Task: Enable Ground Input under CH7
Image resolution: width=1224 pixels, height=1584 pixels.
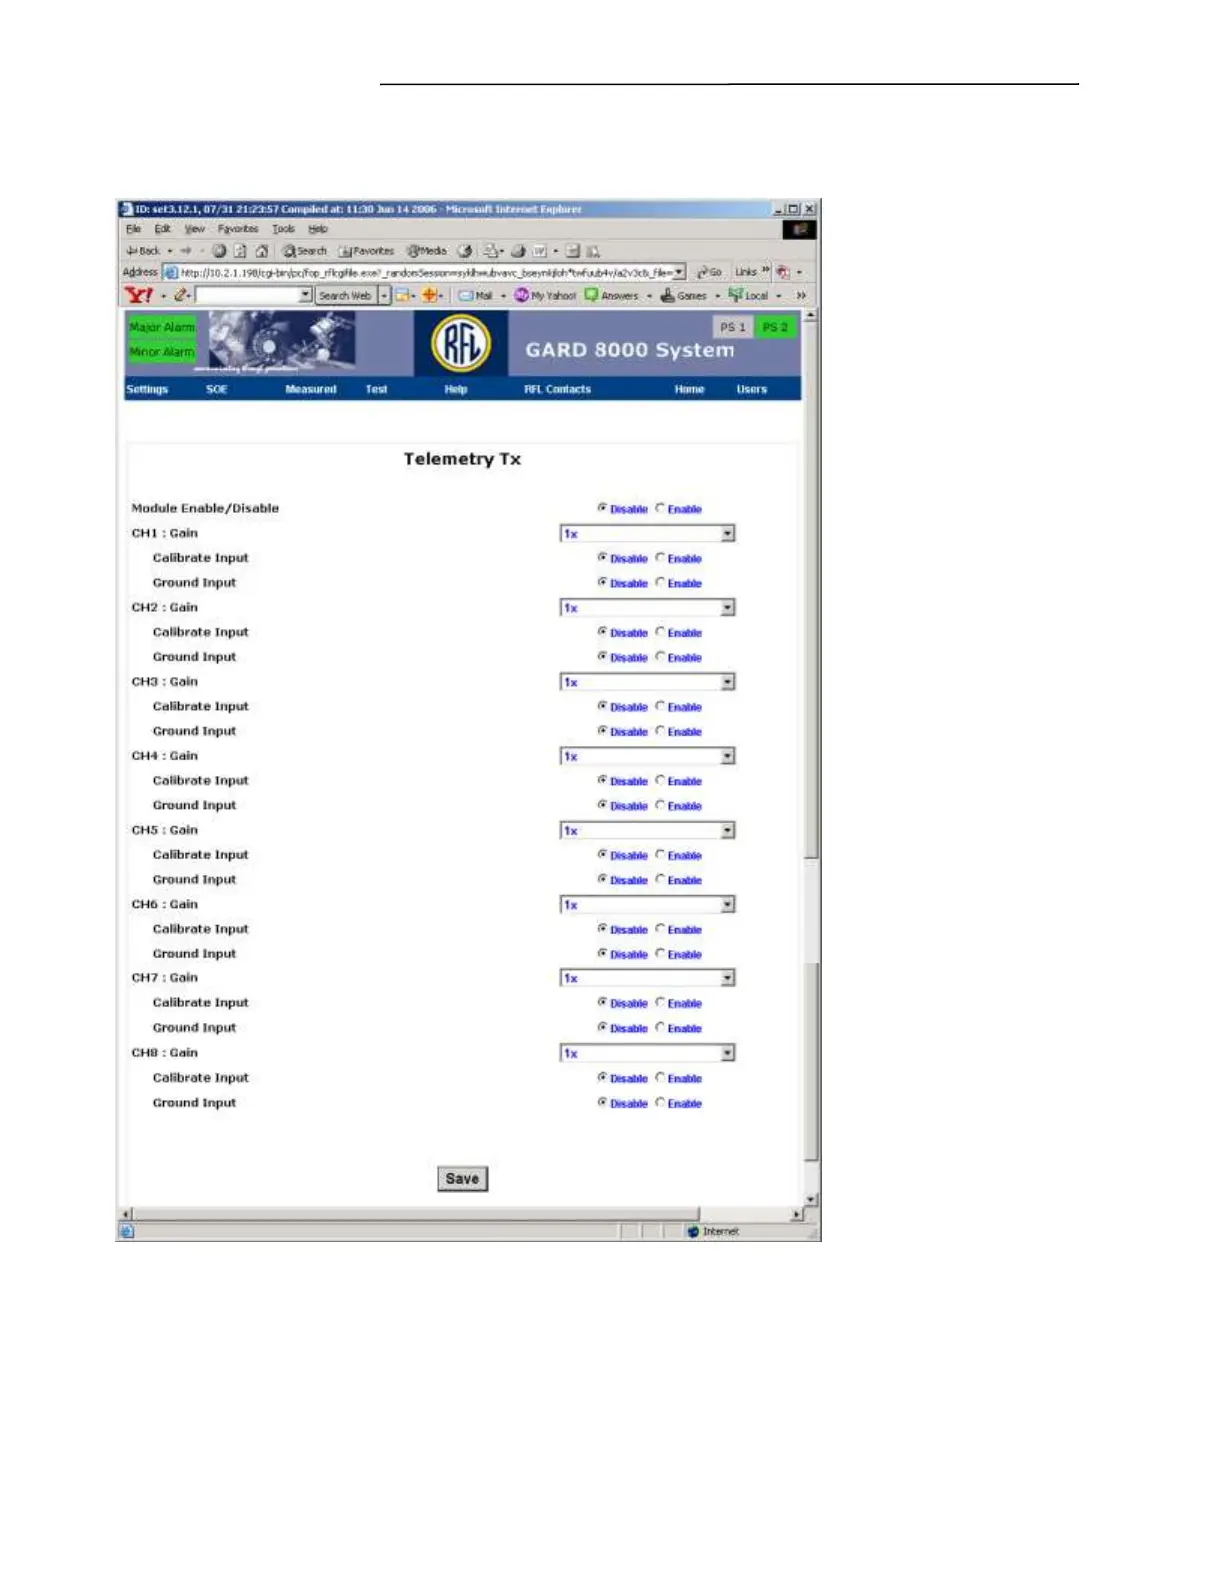Action: [660, 1027]
